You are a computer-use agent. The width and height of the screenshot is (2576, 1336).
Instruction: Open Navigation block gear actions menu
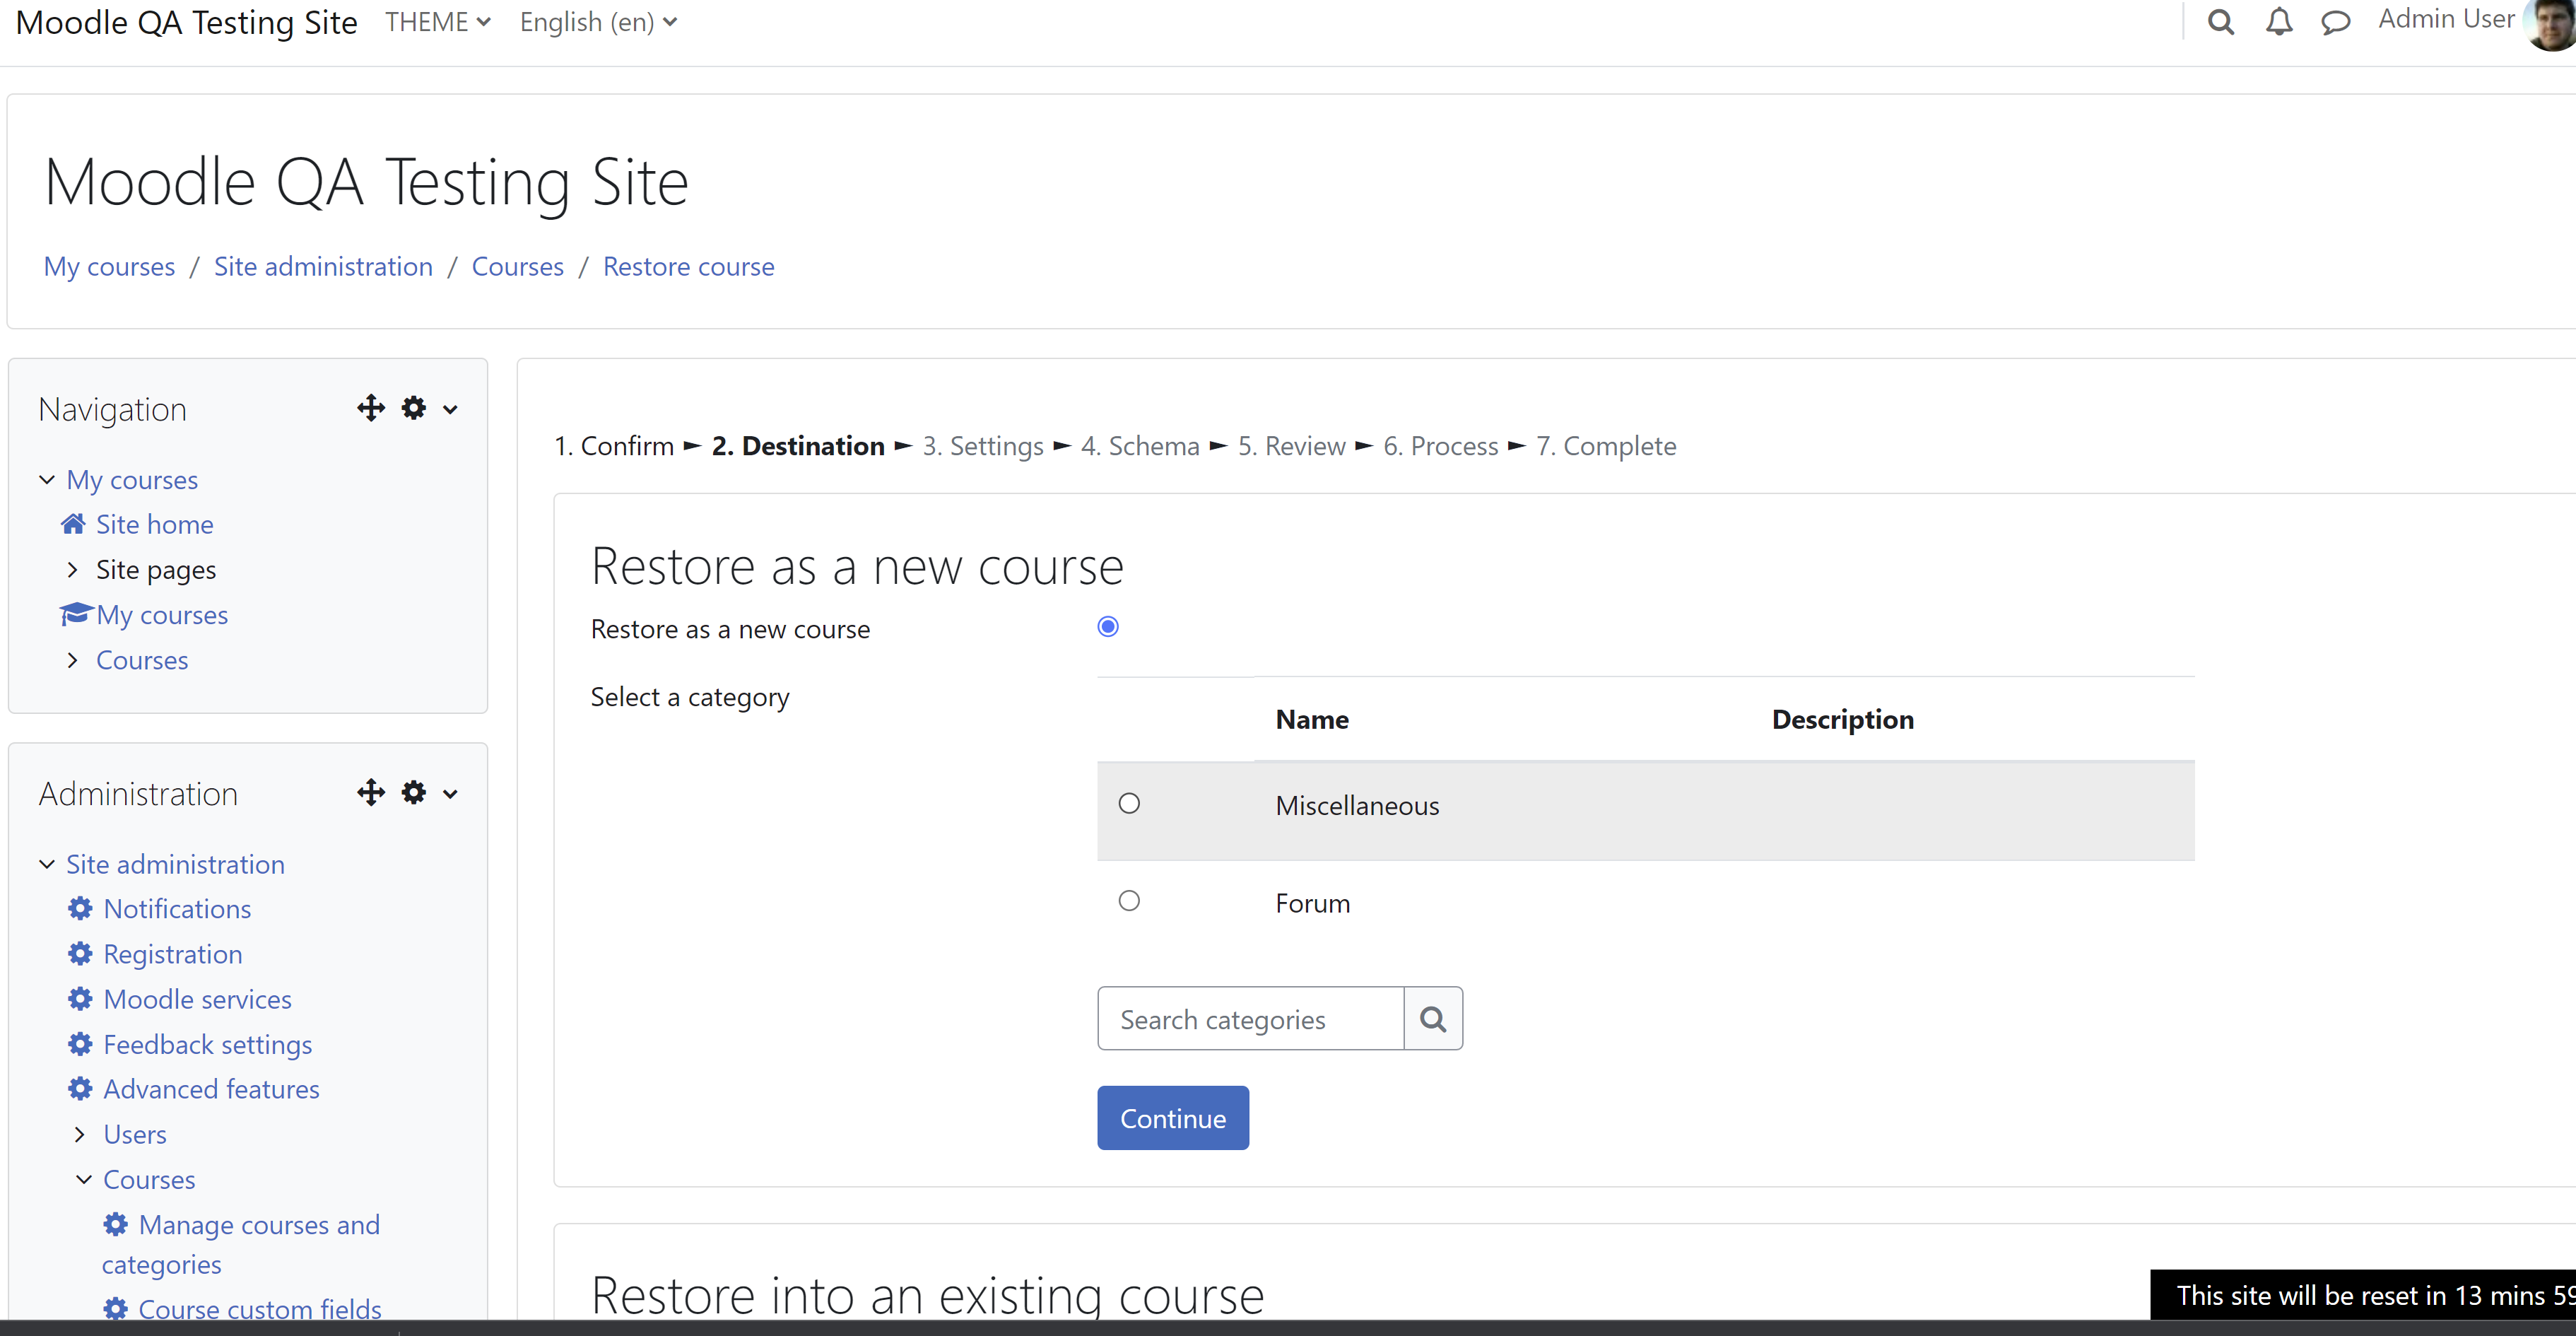click(x=414, y=408)
